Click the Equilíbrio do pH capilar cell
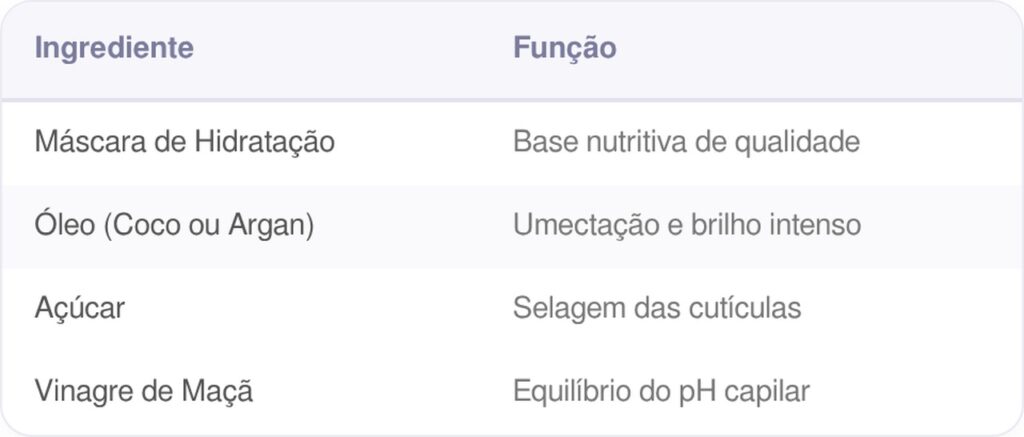This screenshot has width=1024, height=437. point(661,390)
